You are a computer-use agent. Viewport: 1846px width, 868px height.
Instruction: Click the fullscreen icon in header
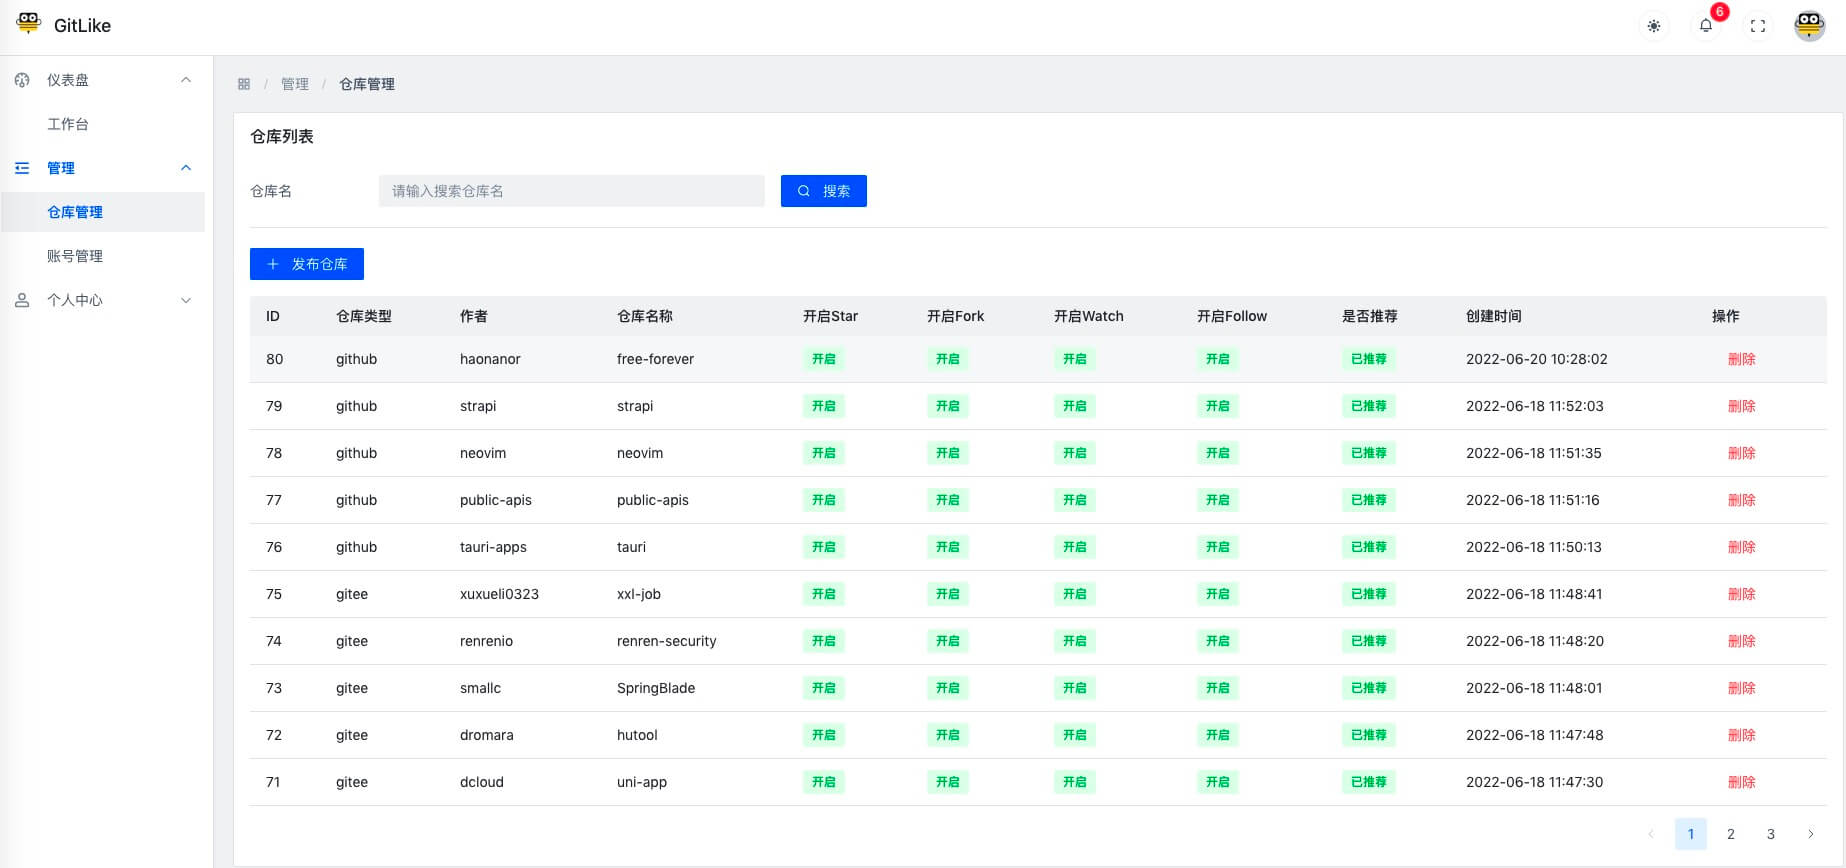[1758, 26]
